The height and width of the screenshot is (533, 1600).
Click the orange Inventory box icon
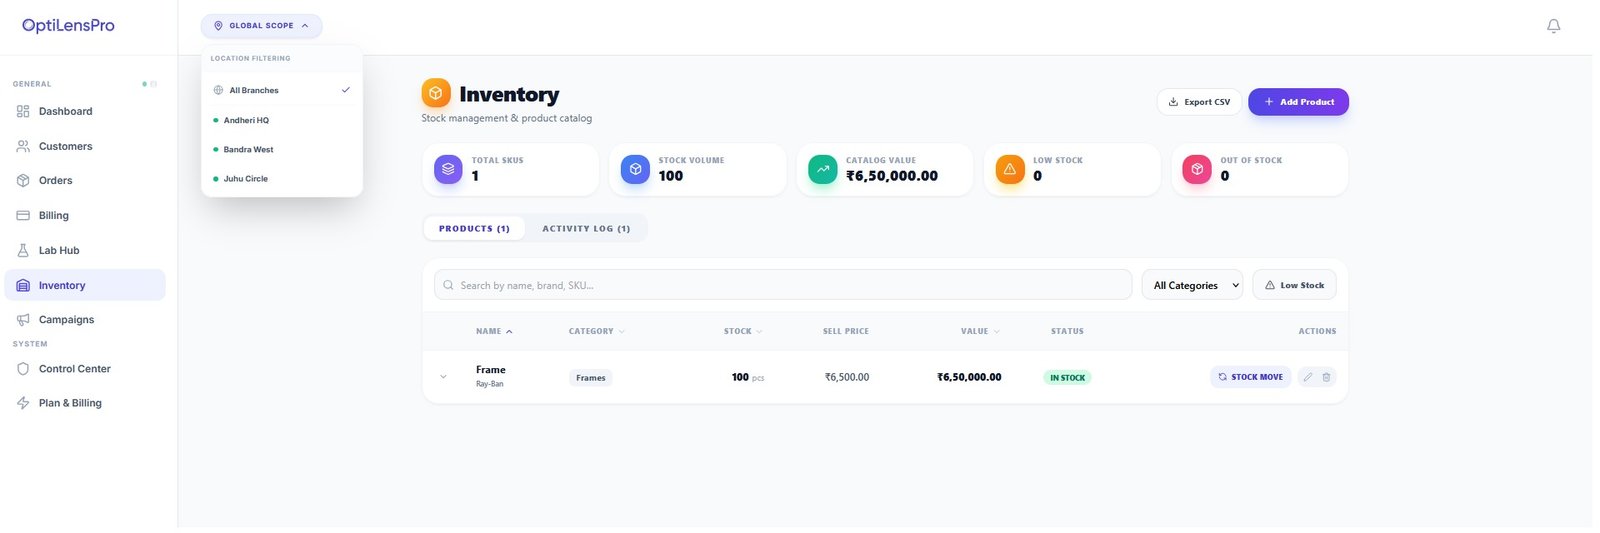coord(435,93)
